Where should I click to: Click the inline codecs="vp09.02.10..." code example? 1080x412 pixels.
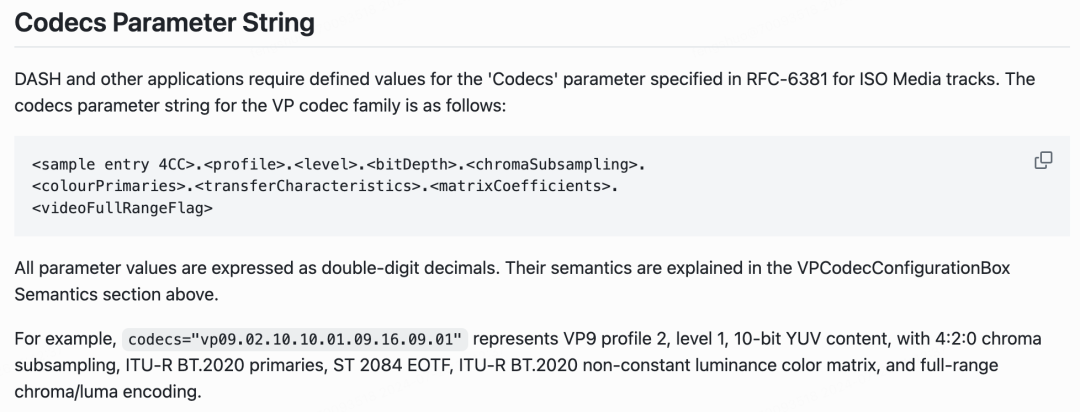tap(295, 340)
